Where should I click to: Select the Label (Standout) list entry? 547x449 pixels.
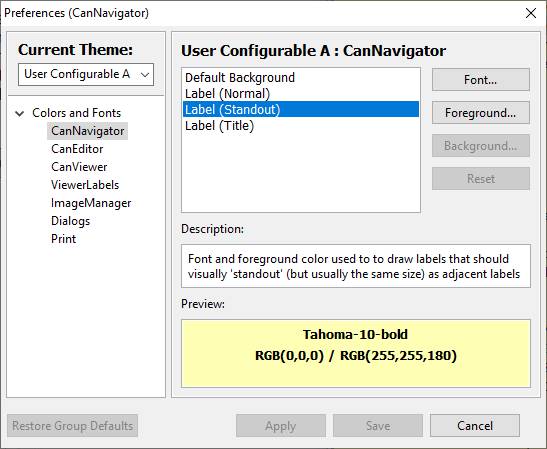click(x=301, y=110)
